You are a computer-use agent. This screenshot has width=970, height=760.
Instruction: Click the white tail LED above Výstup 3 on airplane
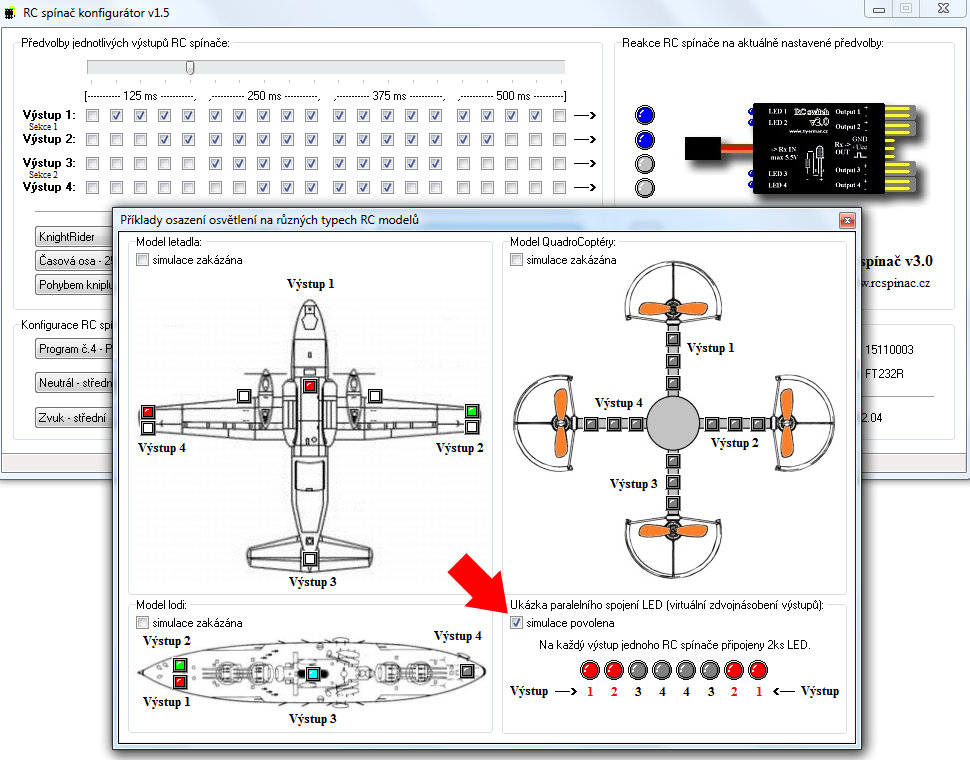311,558
